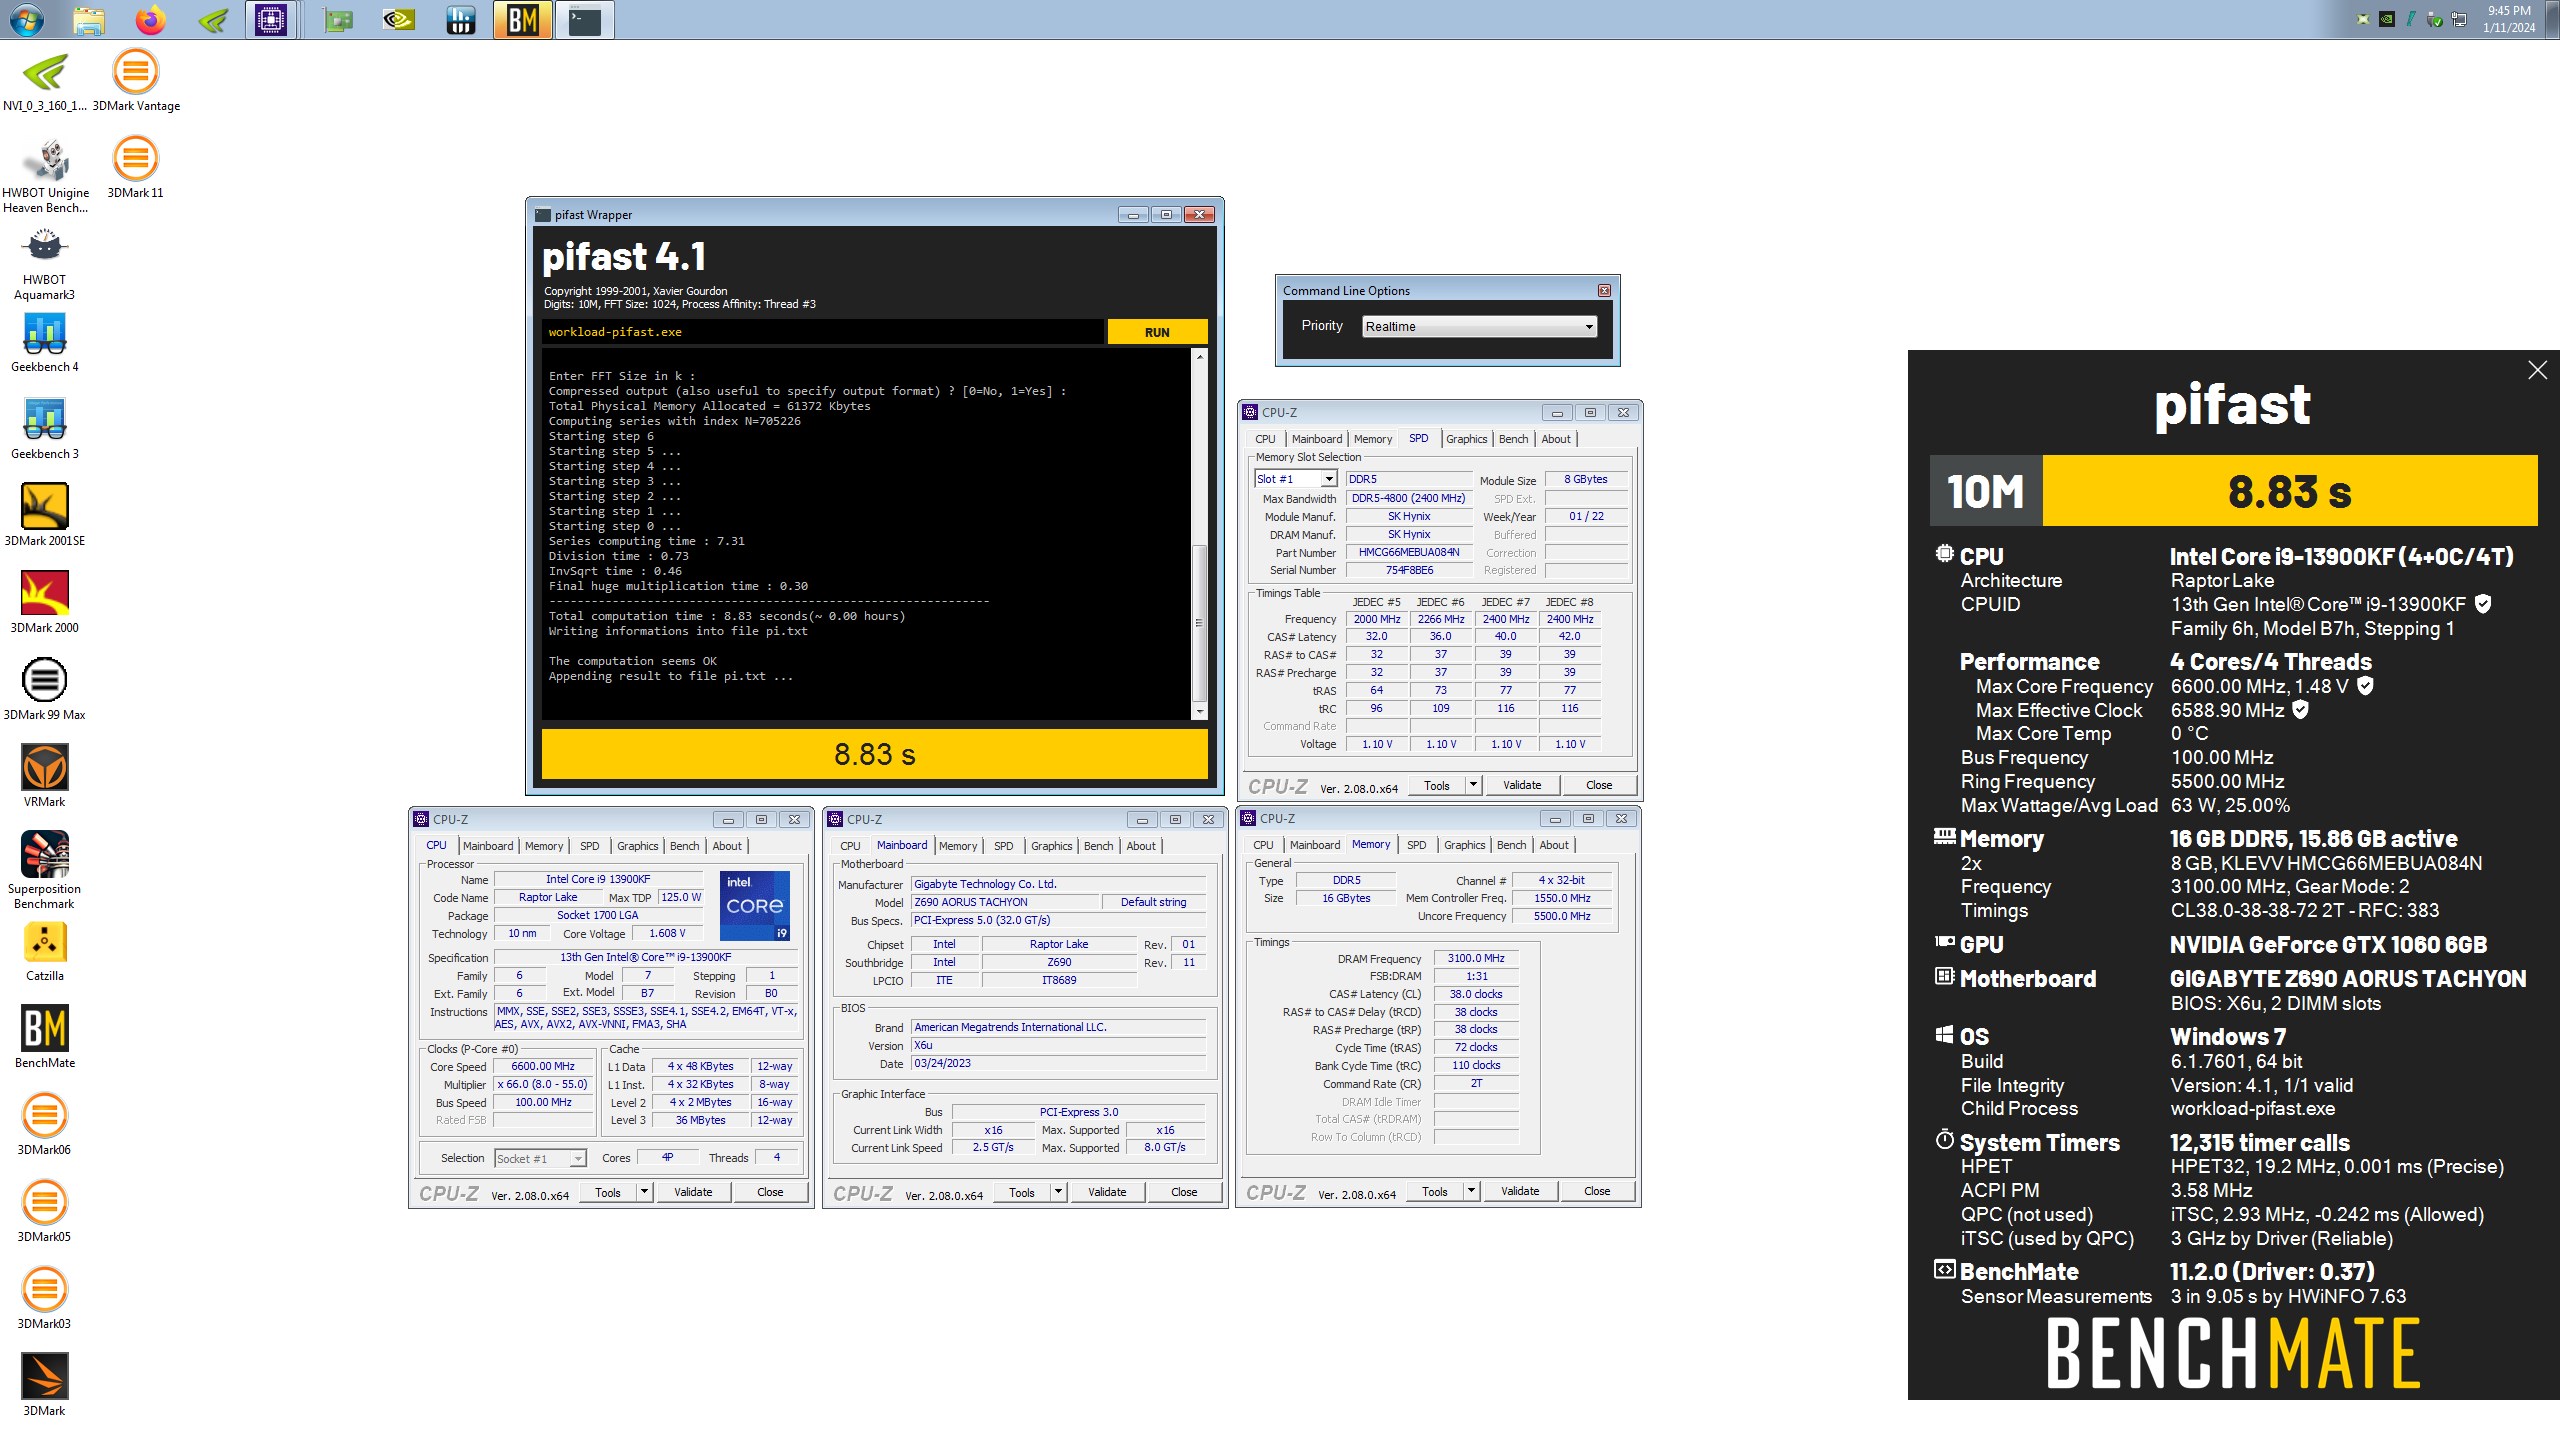Click Model Z690 AORUS TACHYON field

coord(1003,902)
